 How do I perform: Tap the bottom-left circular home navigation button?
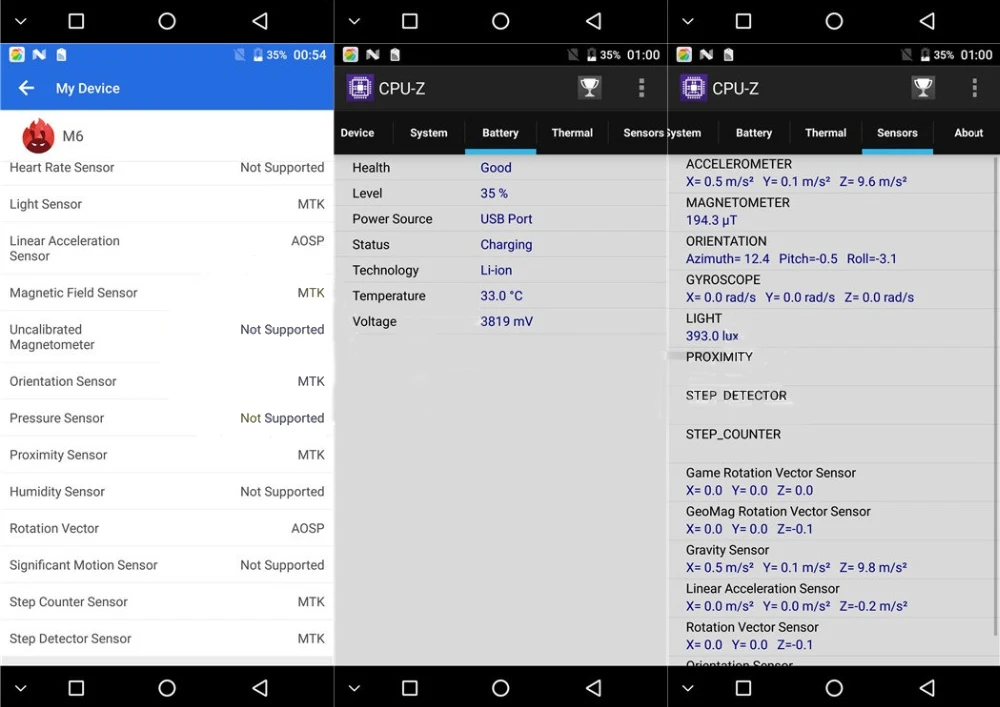click(167, 688)
